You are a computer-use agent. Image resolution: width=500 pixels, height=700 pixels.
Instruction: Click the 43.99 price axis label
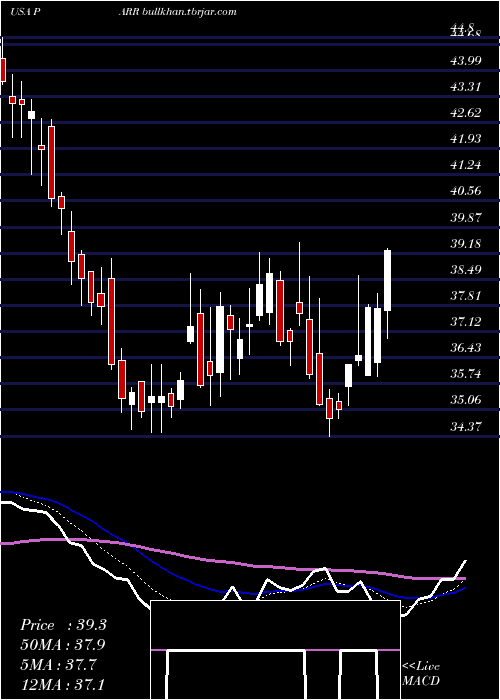[x=466, y=60]
